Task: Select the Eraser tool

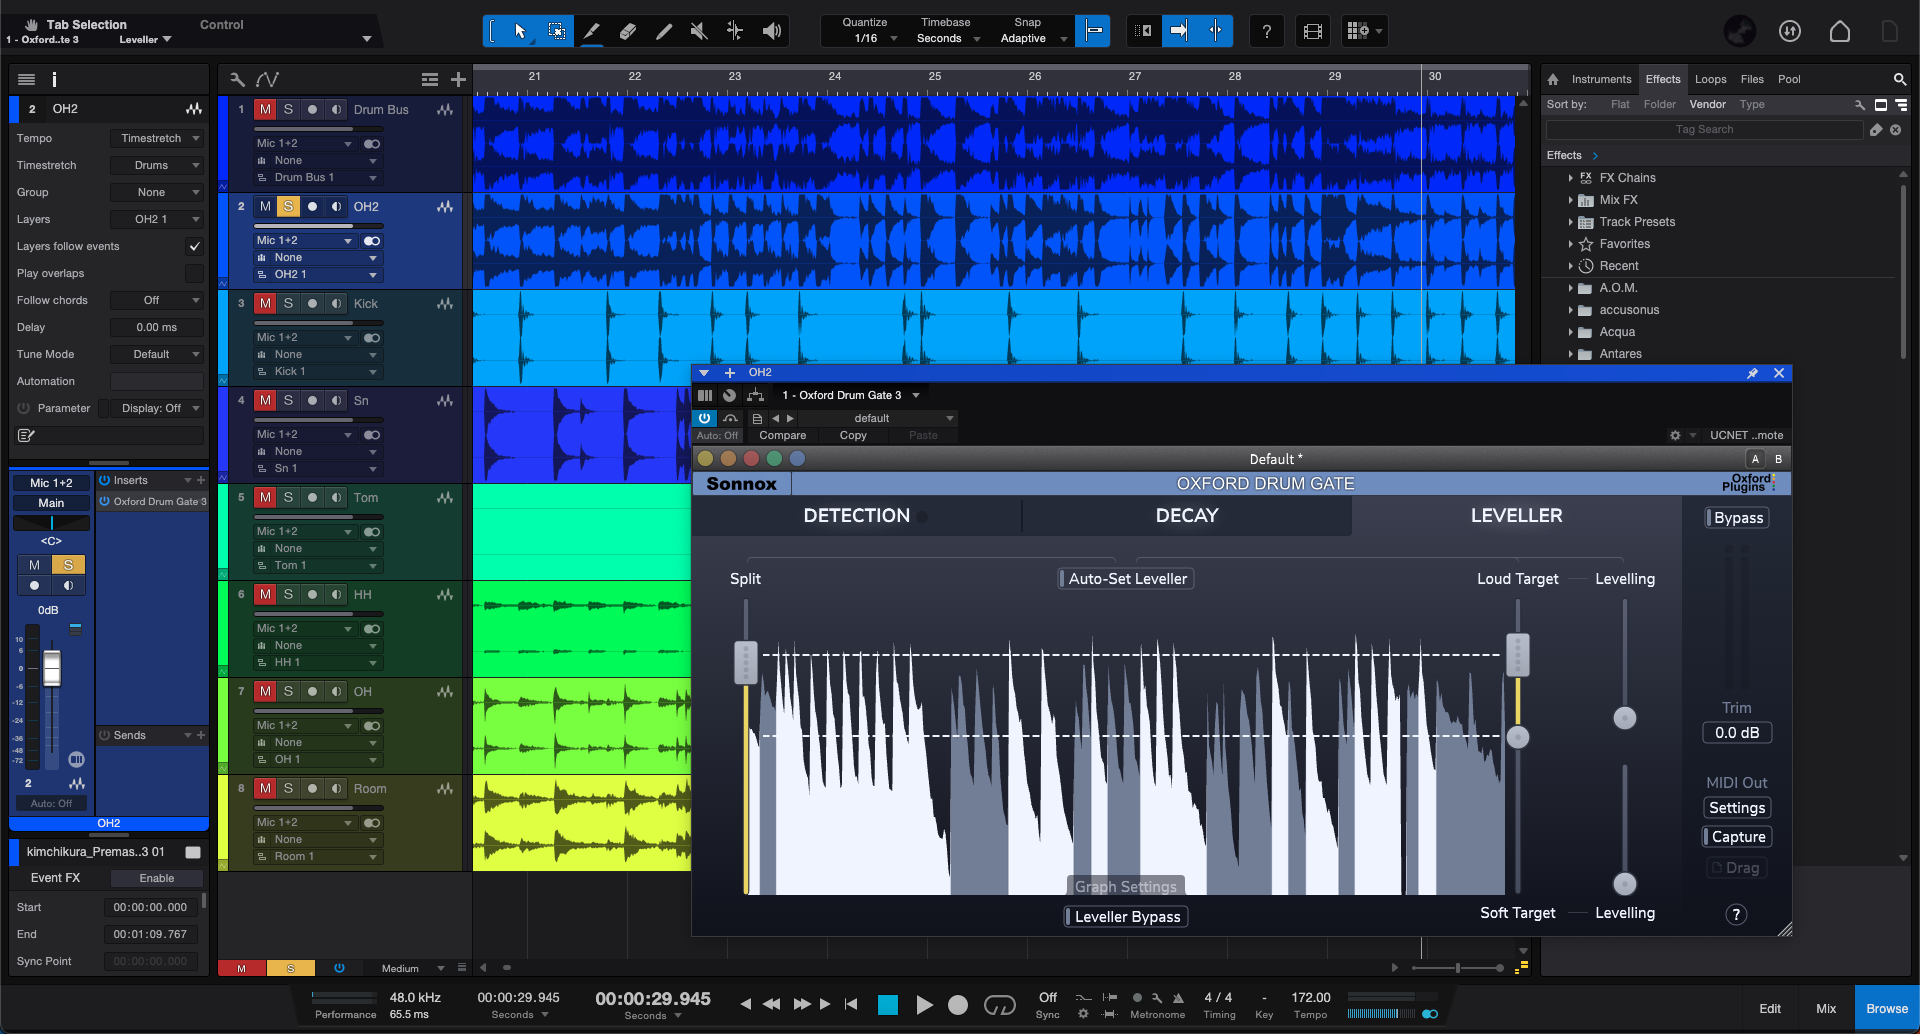Action: 628,31
